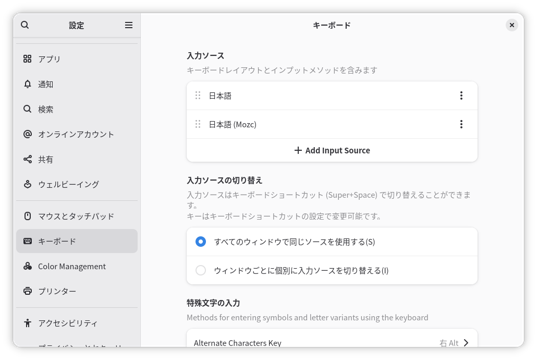Open the hamburger menu in the sidebar header
Image resolution: width=537 pixels, height=360 pixels.
point(128,25)
